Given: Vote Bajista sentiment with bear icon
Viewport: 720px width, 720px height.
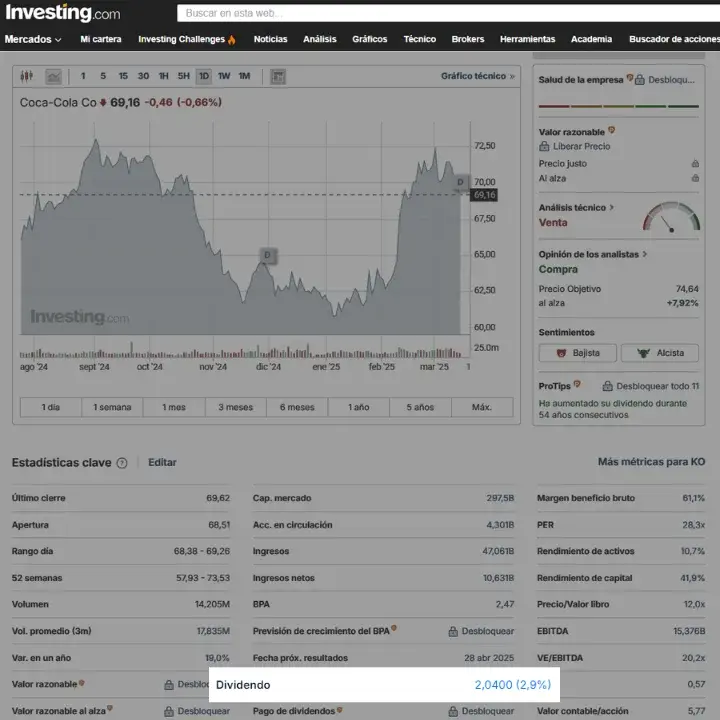Looking at the screenshot, I should 577,353.
